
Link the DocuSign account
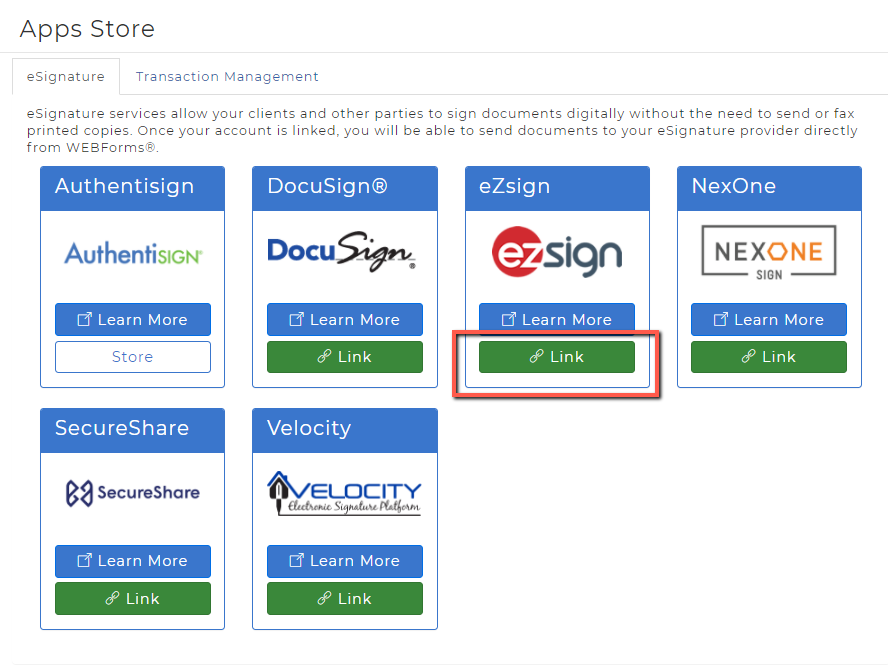[345, 357]
